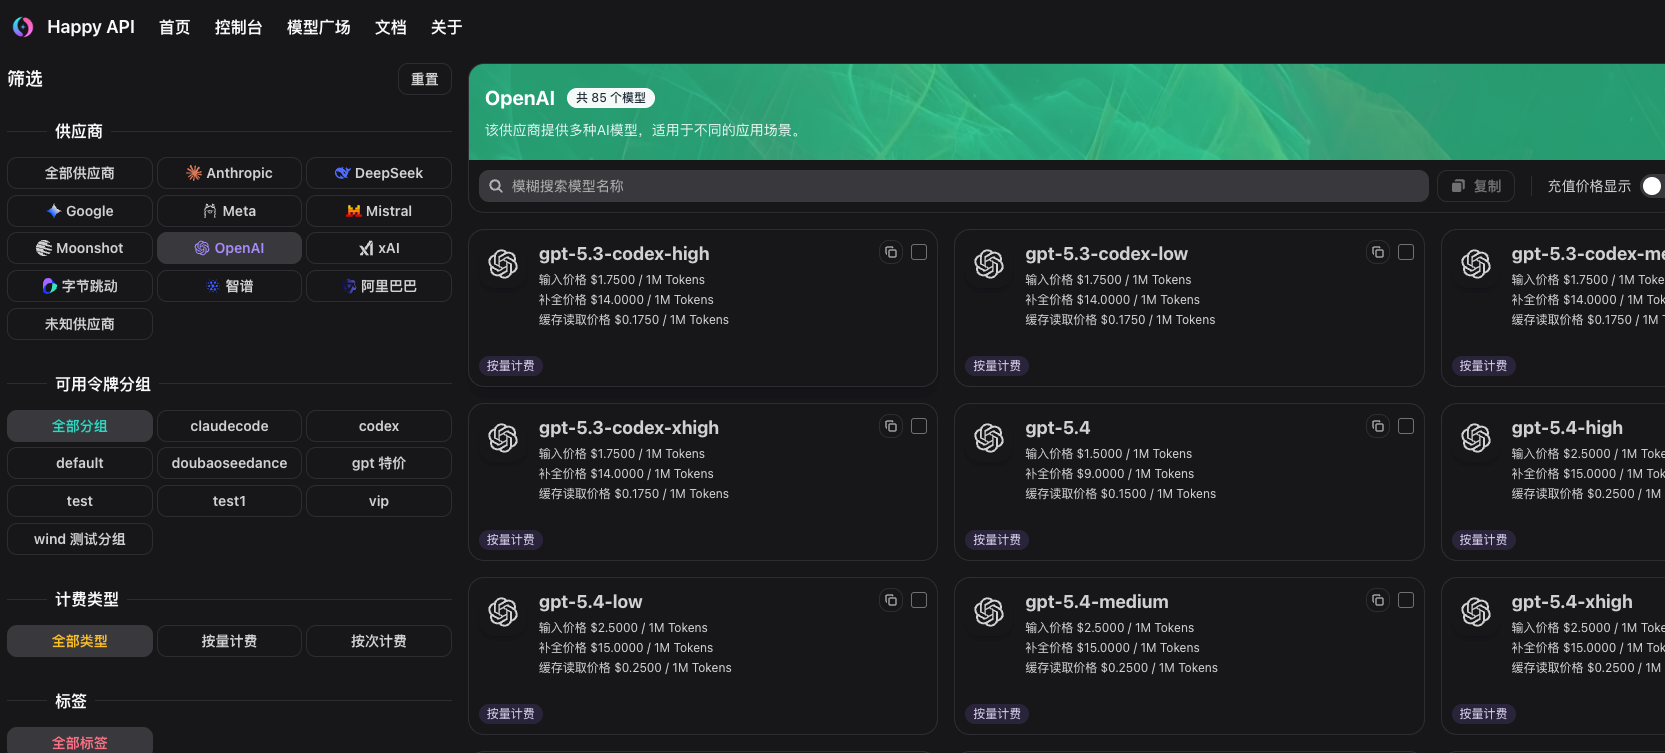The height and width of the screenshot is (753, 1665).
Task: Click the 复制 button beside search
Action: click(x=1476, y=186)
